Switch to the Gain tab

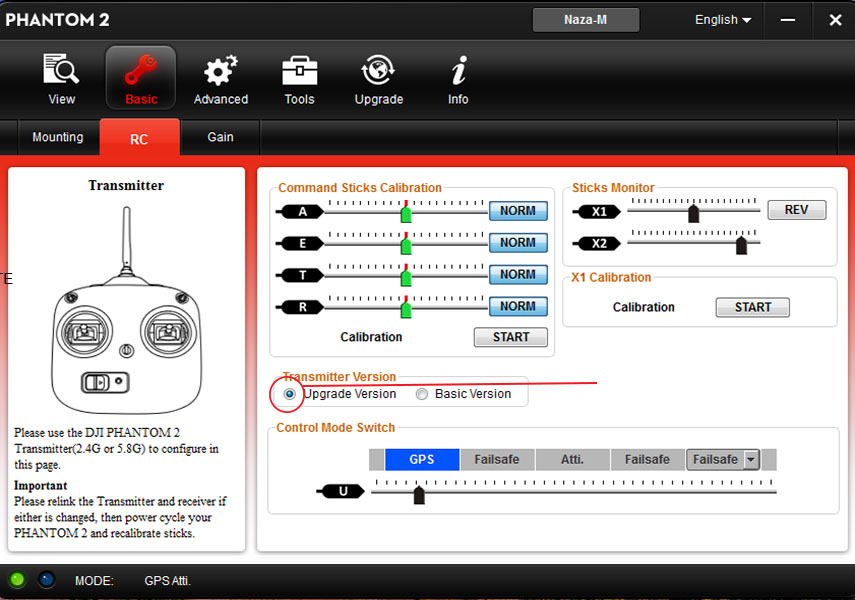pos(220,137)
